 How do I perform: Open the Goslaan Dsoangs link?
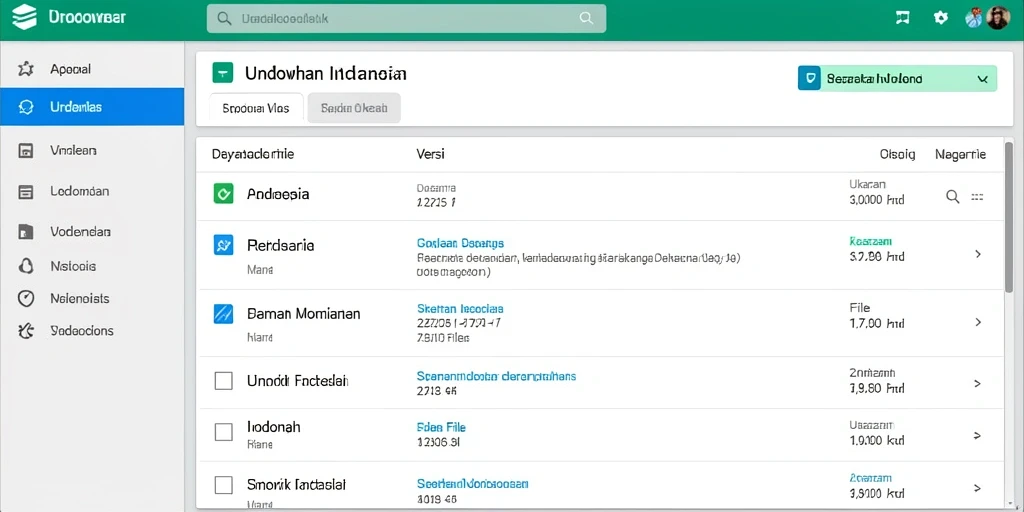[460, 243]
